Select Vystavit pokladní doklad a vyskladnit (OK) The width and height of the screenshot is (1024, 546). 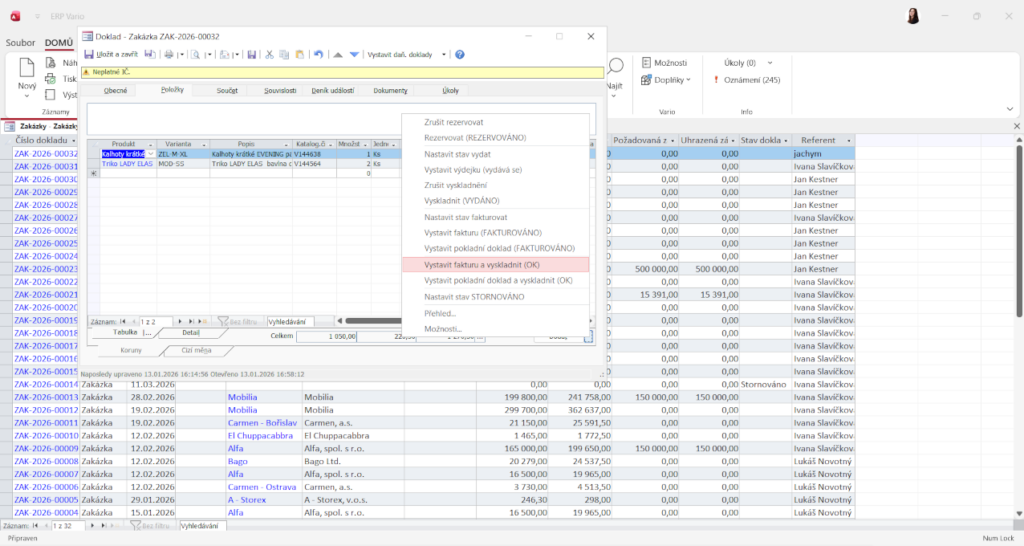coord(497,281)
